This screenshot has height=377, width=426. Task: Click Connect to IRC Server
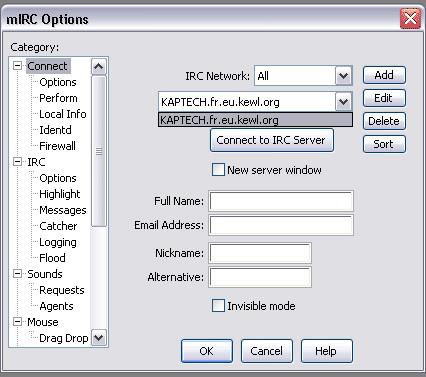(272, 140)
